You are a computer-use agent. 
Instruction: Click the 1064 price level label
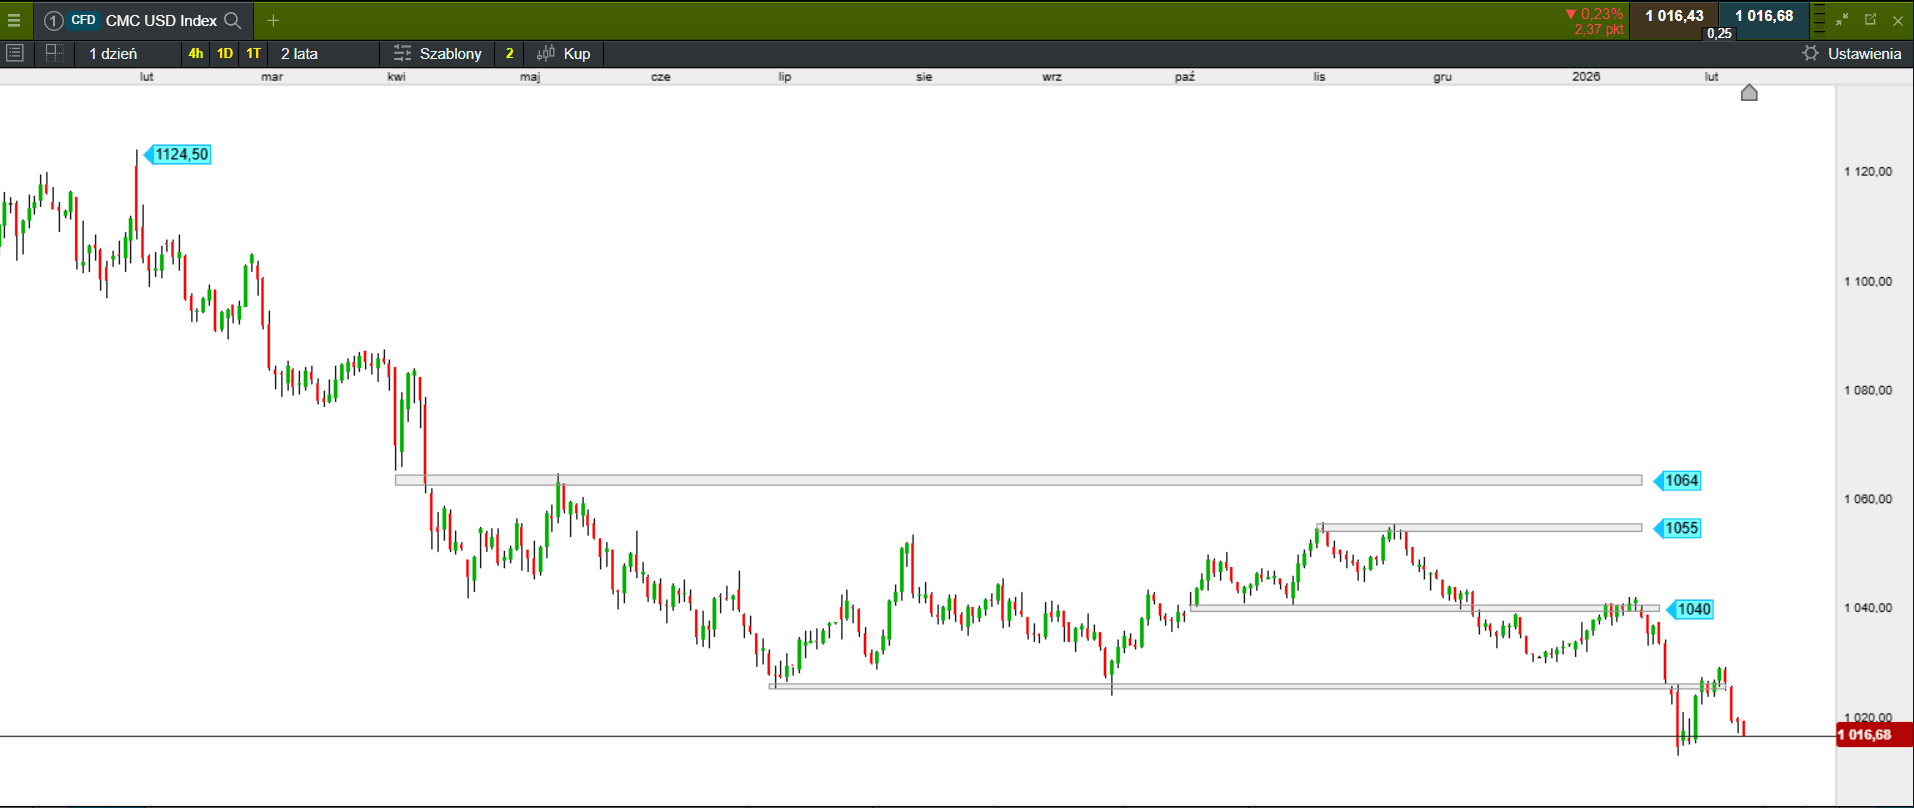(1680, 481)
